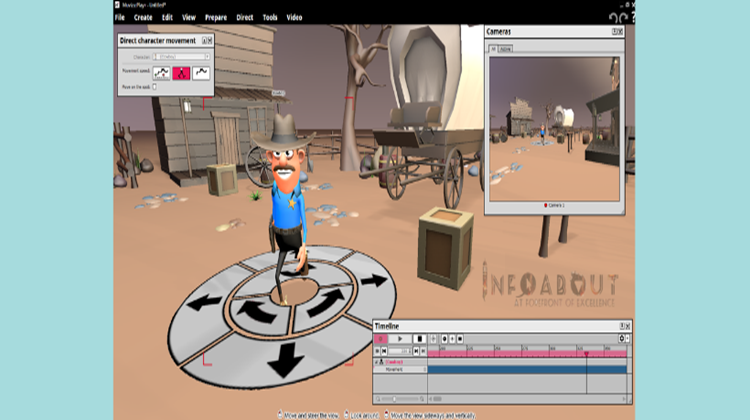Viewport: 750px width, 420px height.
Task: Click the timeline split marker icon
Action: 433,339
